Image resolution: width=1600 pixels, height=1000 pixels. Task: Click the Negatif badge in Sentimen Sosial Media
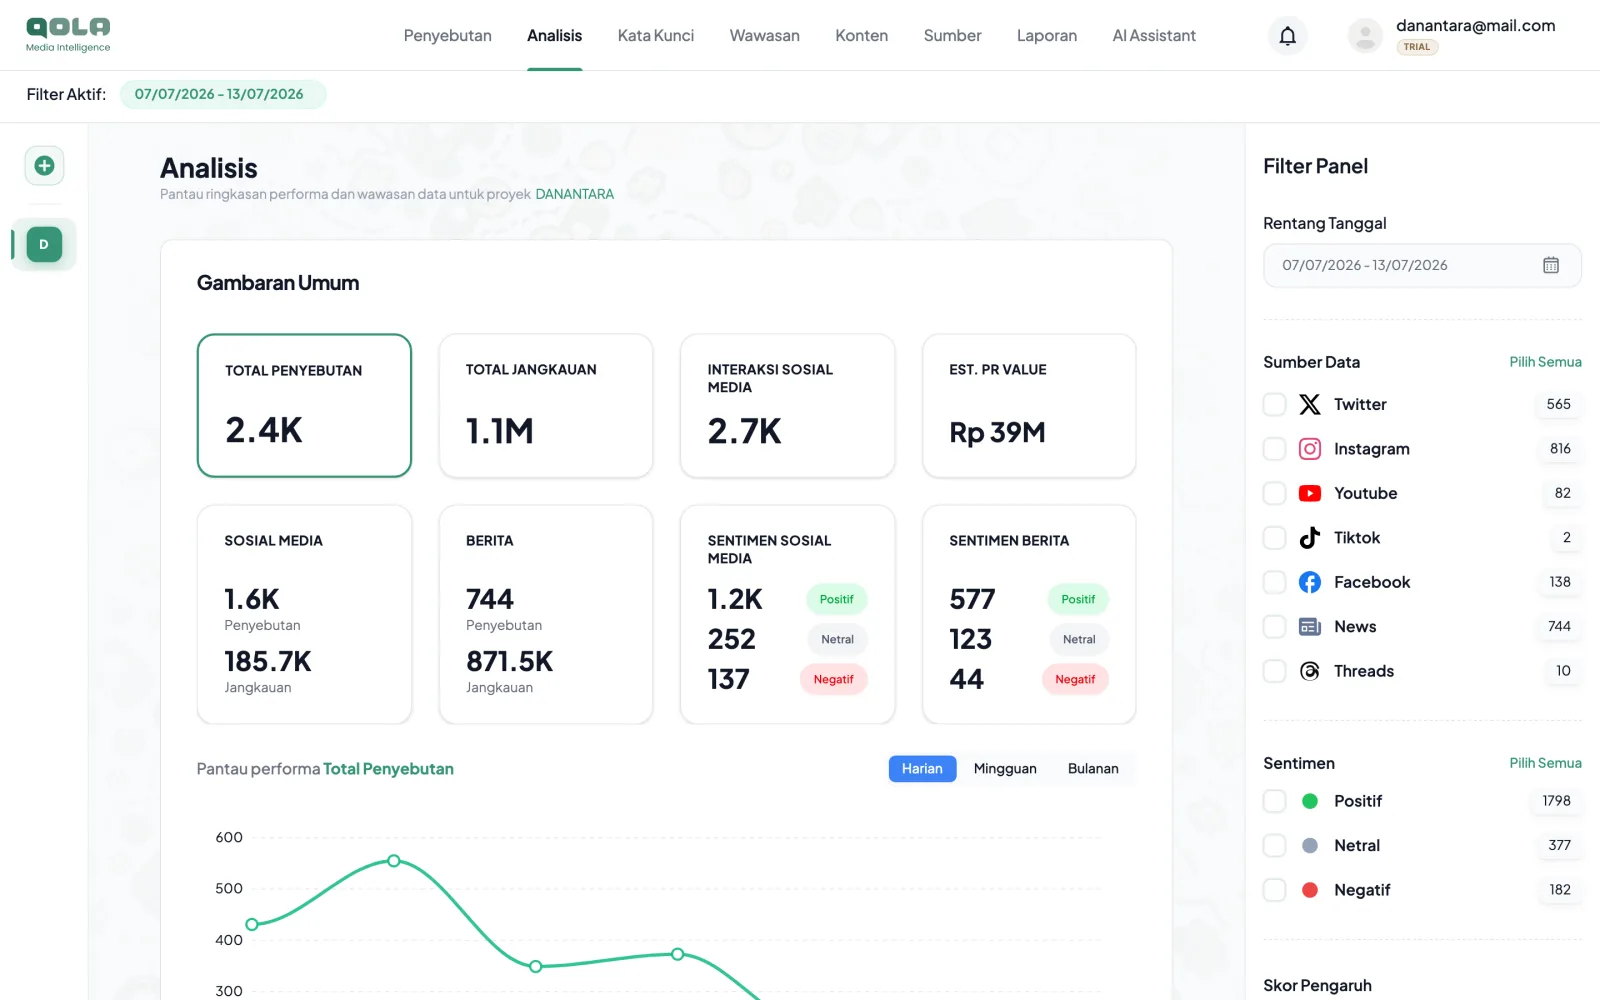click(834, 679)
